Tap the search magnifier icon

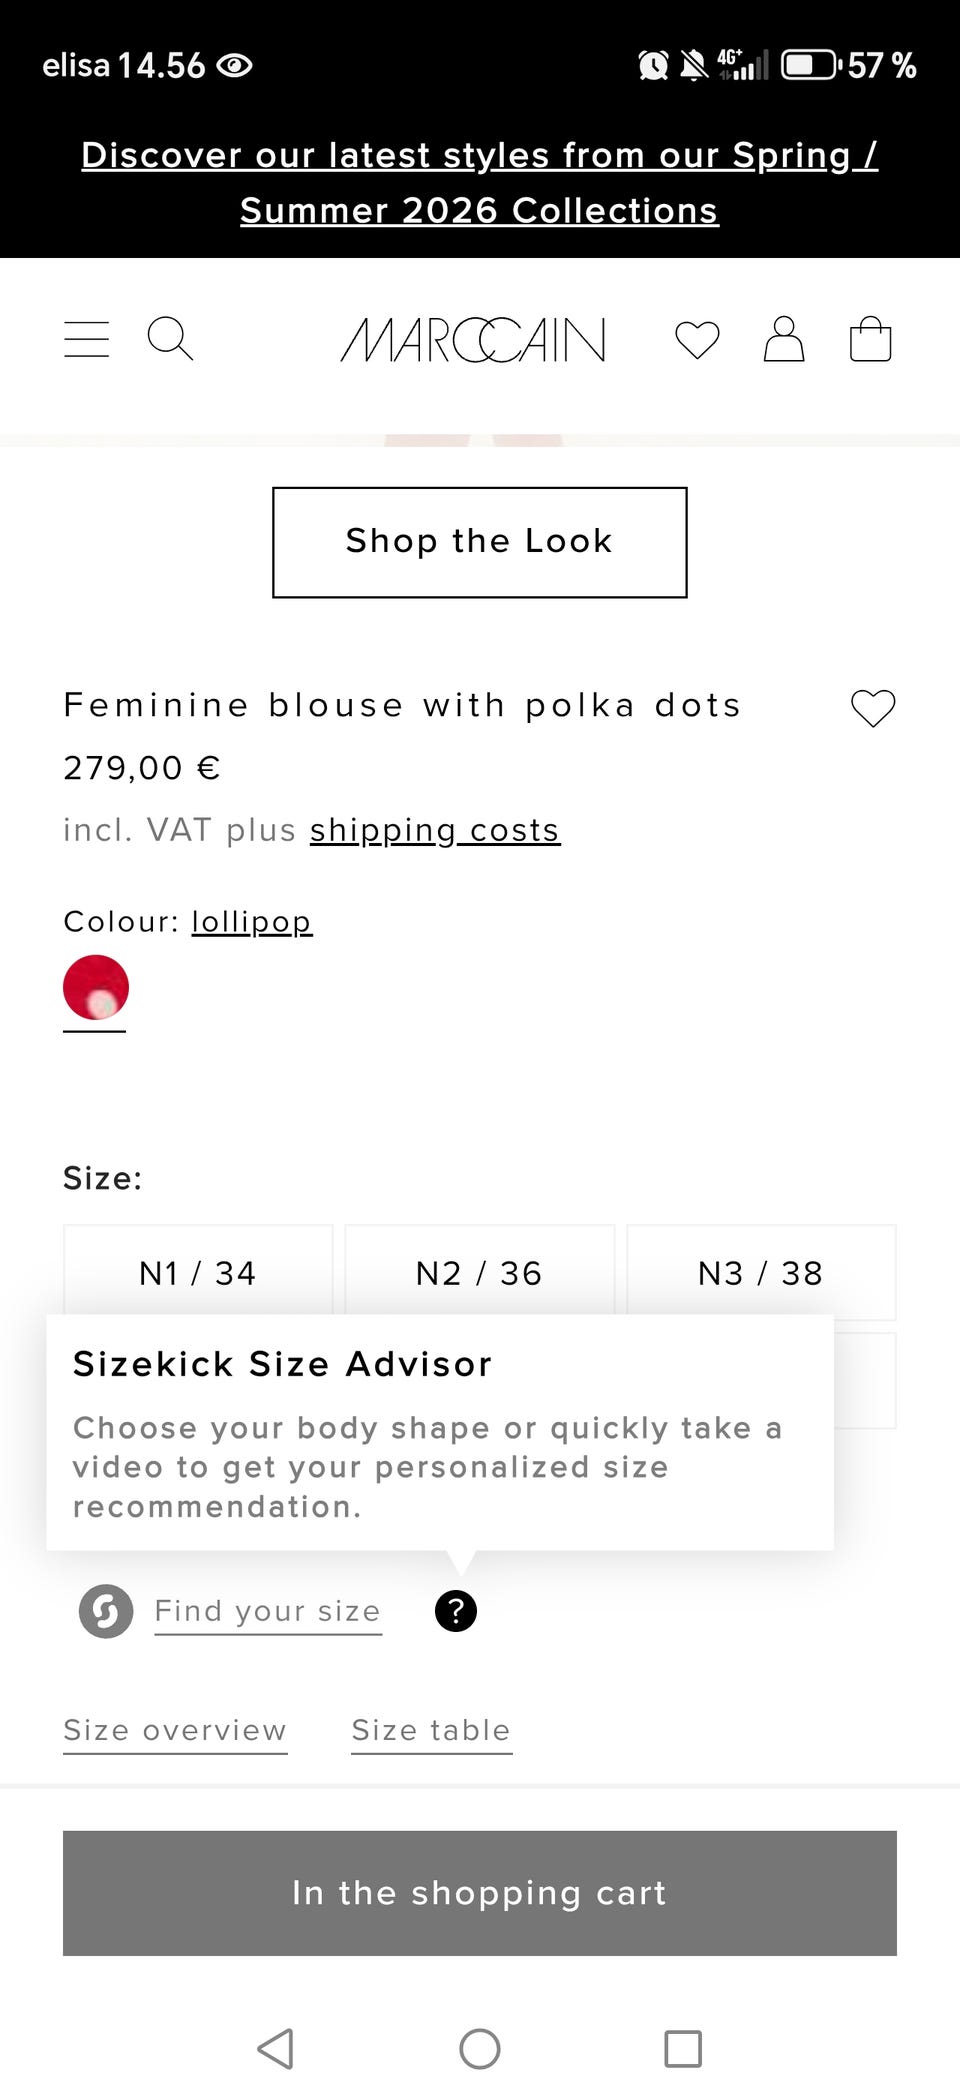[170, 339]
